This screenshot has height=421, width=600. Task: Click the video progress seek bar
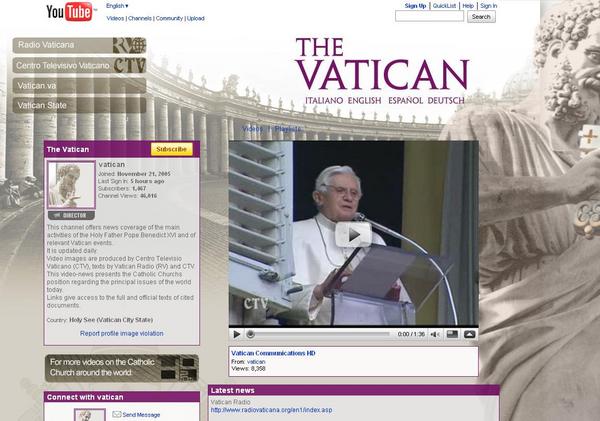coord(320,334)
